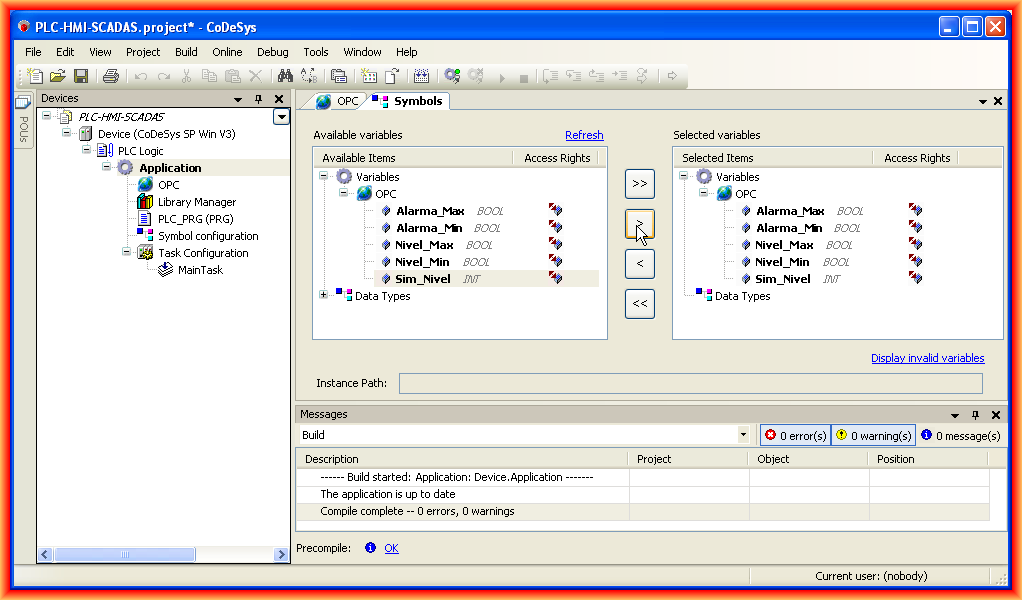Click the New file toolbar icon
The height and width of the screenshot is (600, 1022).
coord(36,76)
